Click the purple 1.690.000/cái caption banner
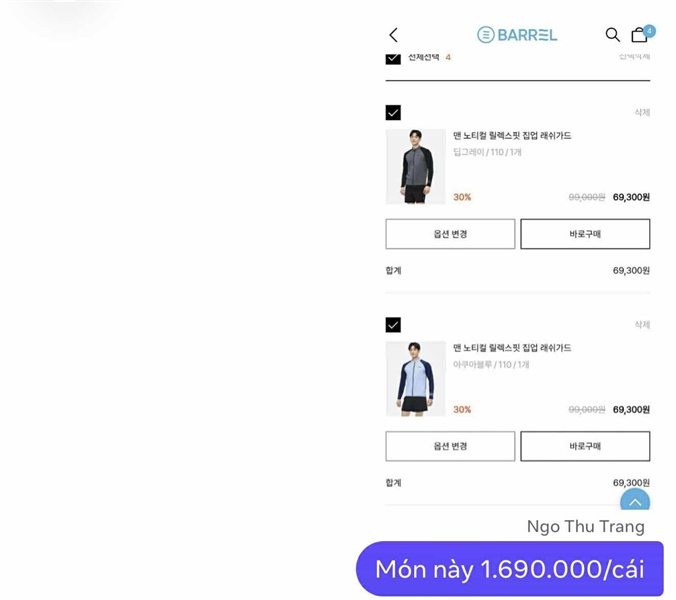The height and width of the screenshot is (600, 676). click(x=510, y=569)
